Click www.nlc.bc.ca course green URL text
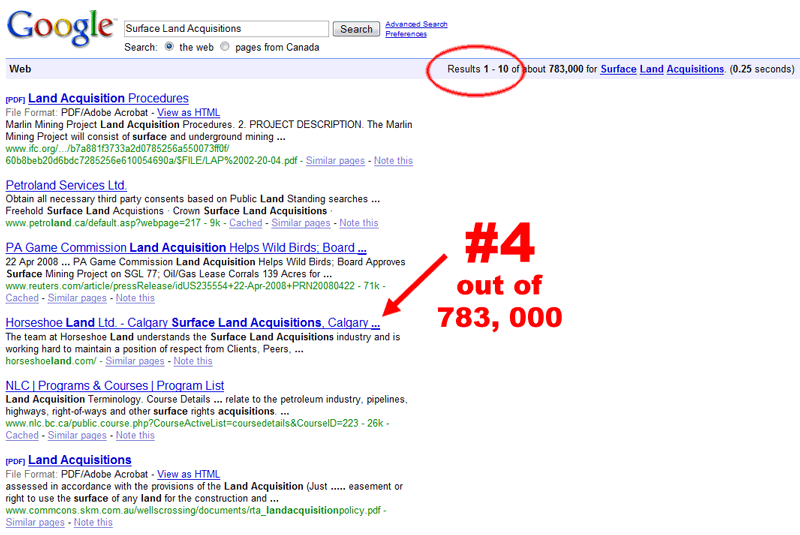This screenshot has width=800, height=535. coord(182,423)
